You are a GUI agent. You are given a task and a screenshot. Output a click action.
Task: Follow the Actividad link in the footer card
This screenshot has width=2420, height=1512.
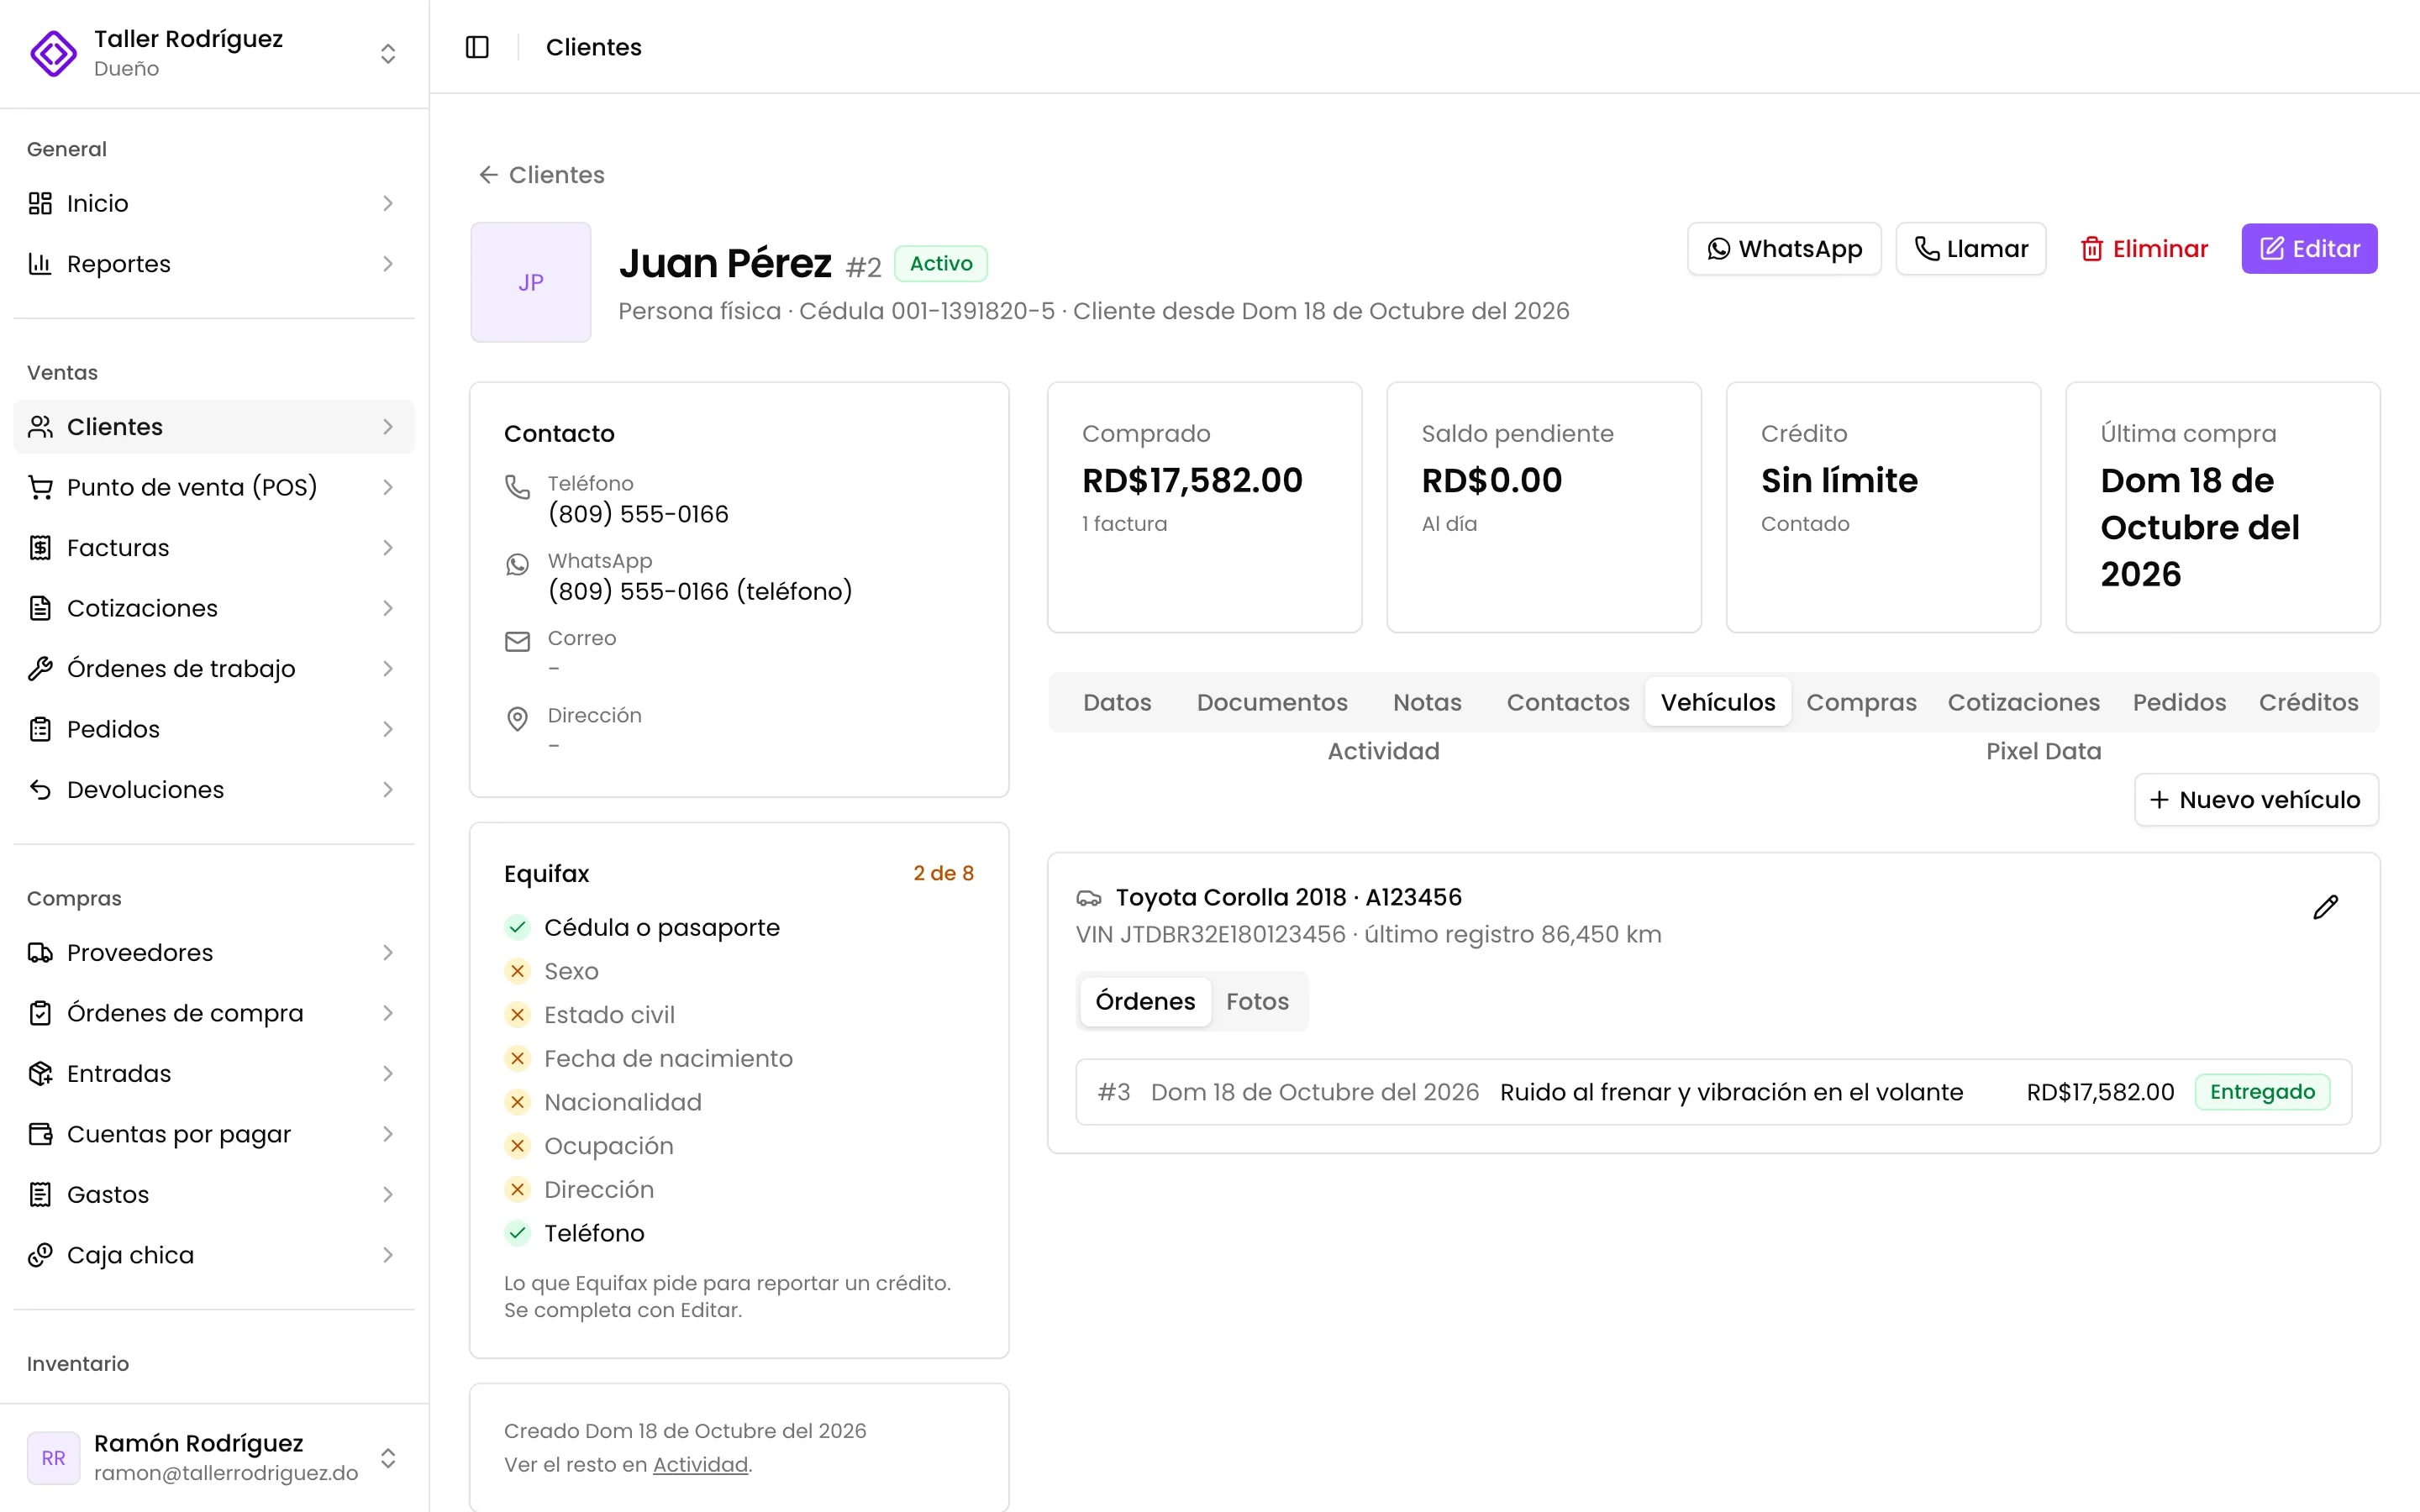pyautogui.click(x=700, y=1464)
